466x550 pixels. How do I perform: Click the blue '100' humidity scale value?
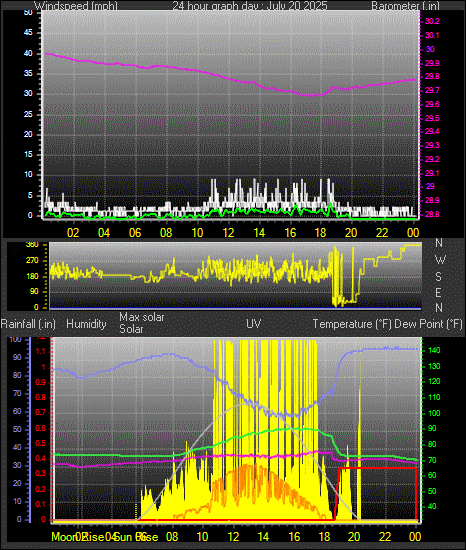coord(15,340)
